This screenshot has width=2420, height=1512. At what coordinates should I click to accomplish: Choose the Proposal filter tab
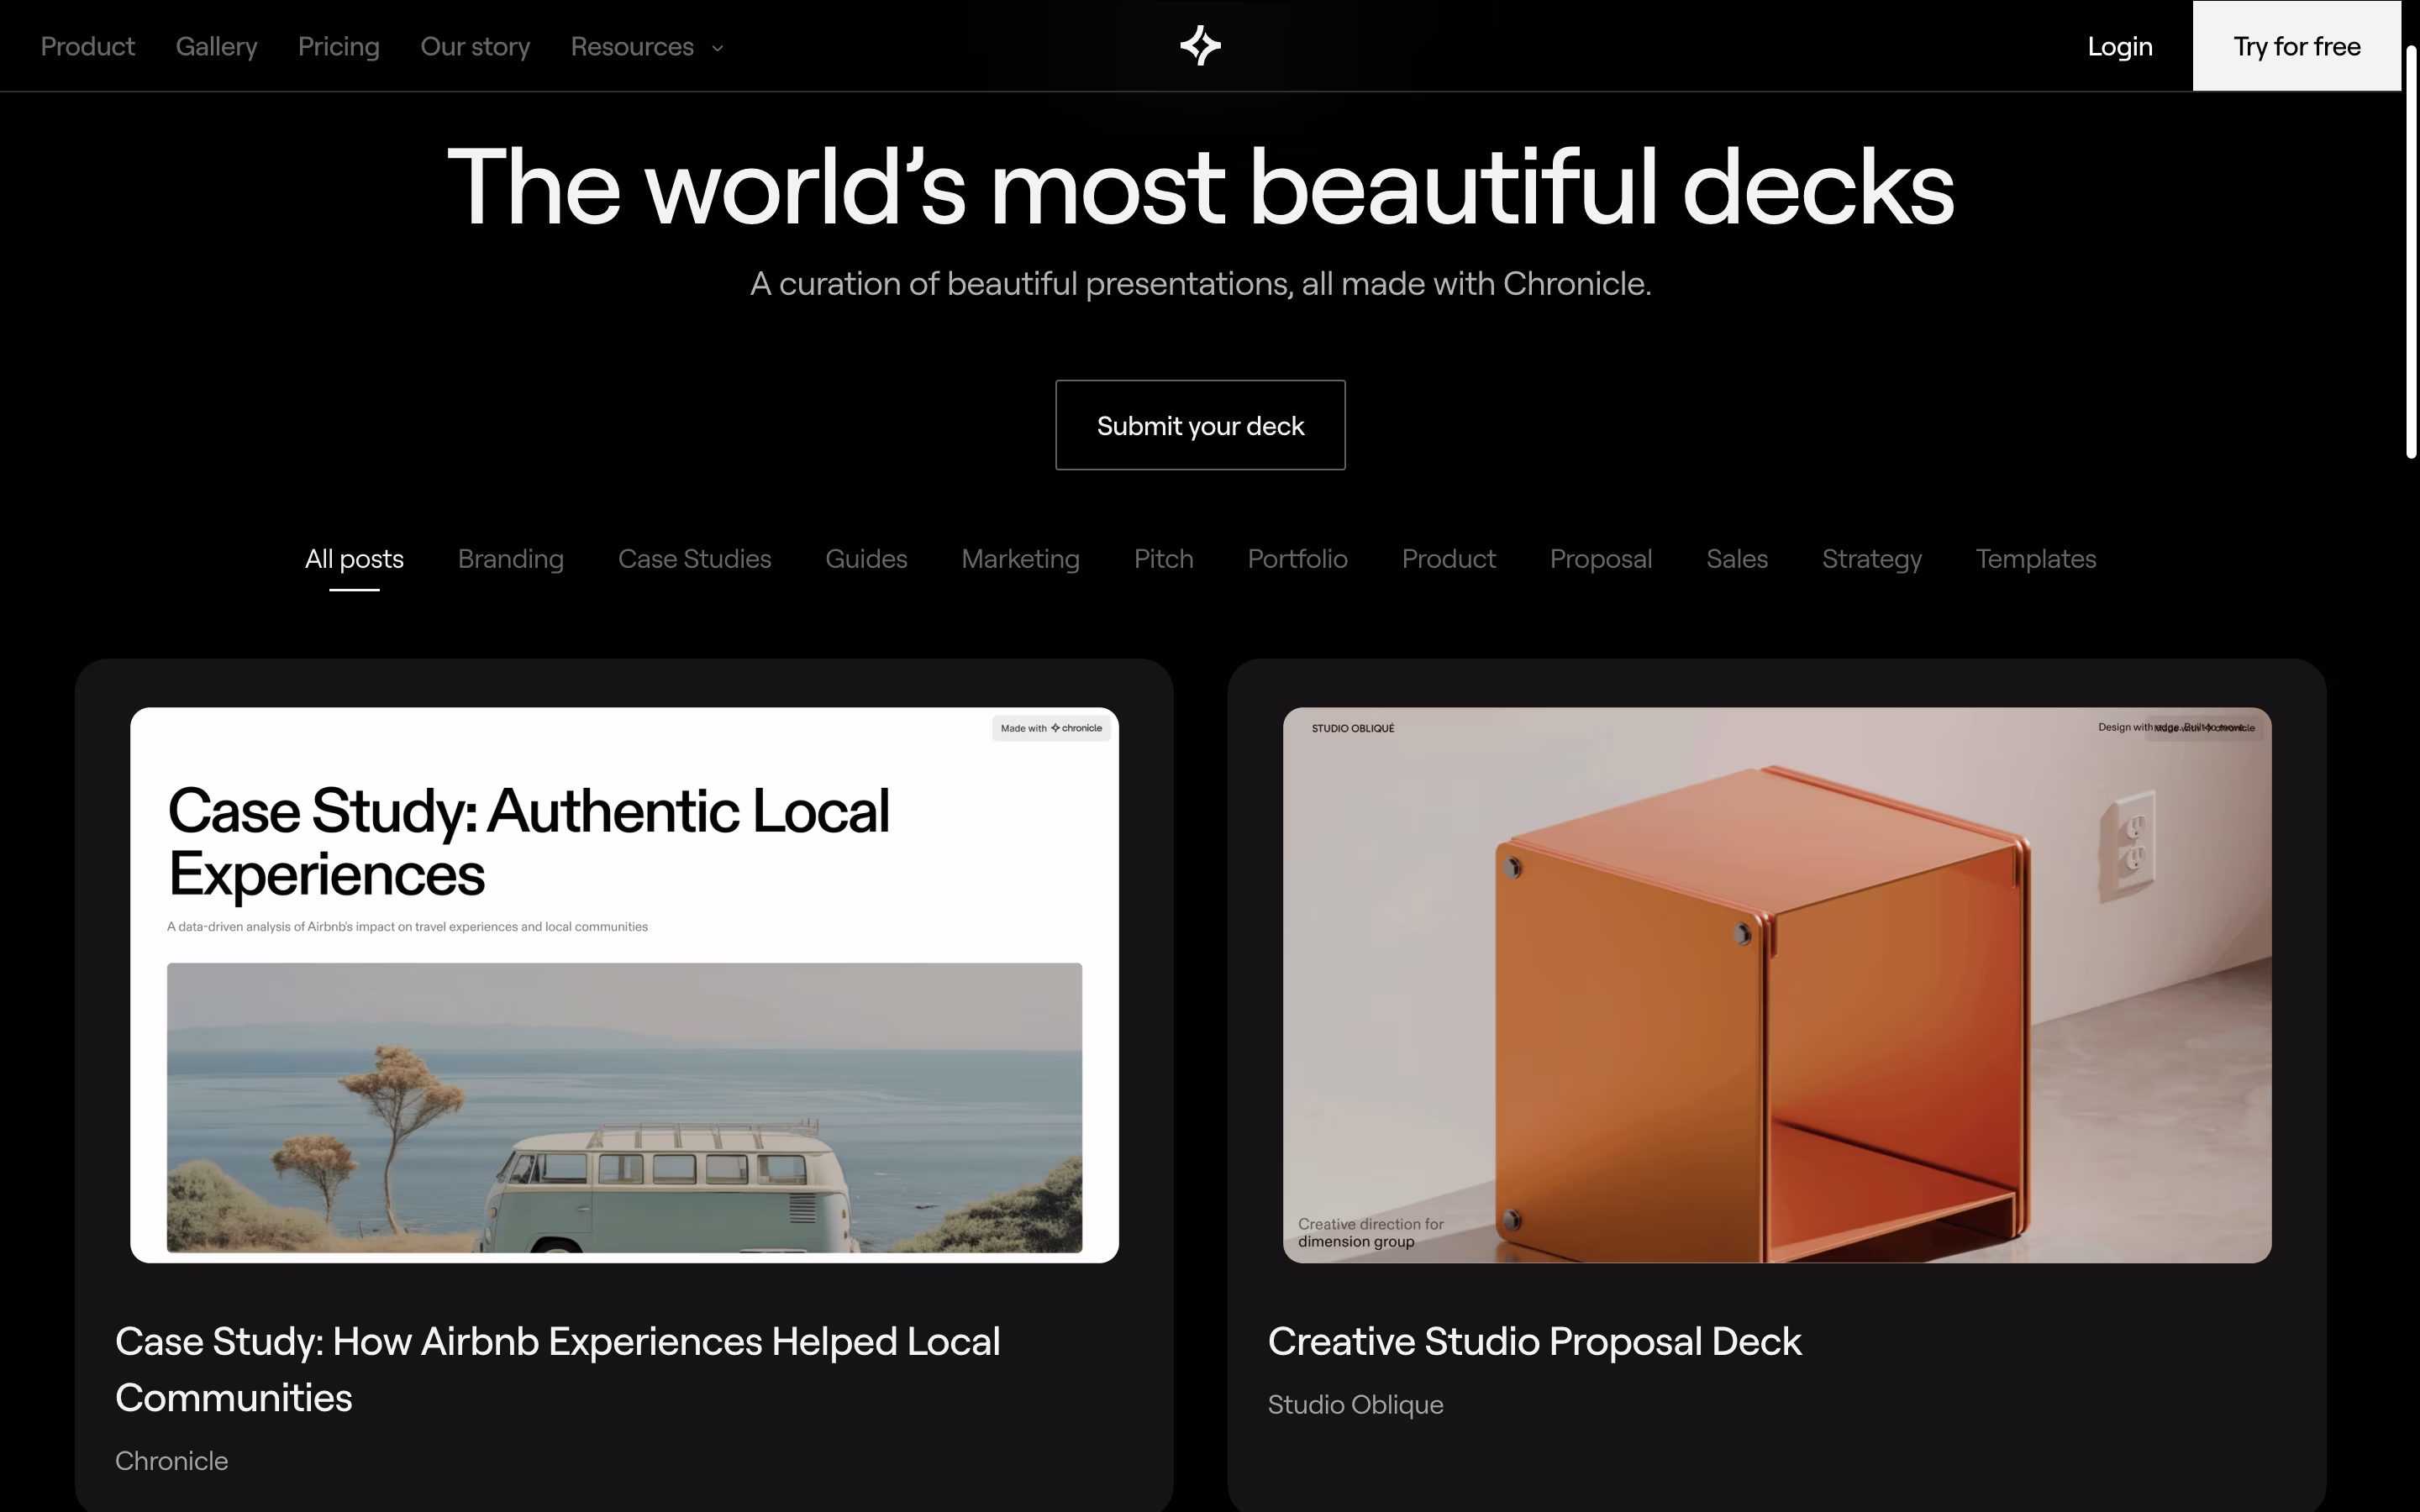point(1601,559)
